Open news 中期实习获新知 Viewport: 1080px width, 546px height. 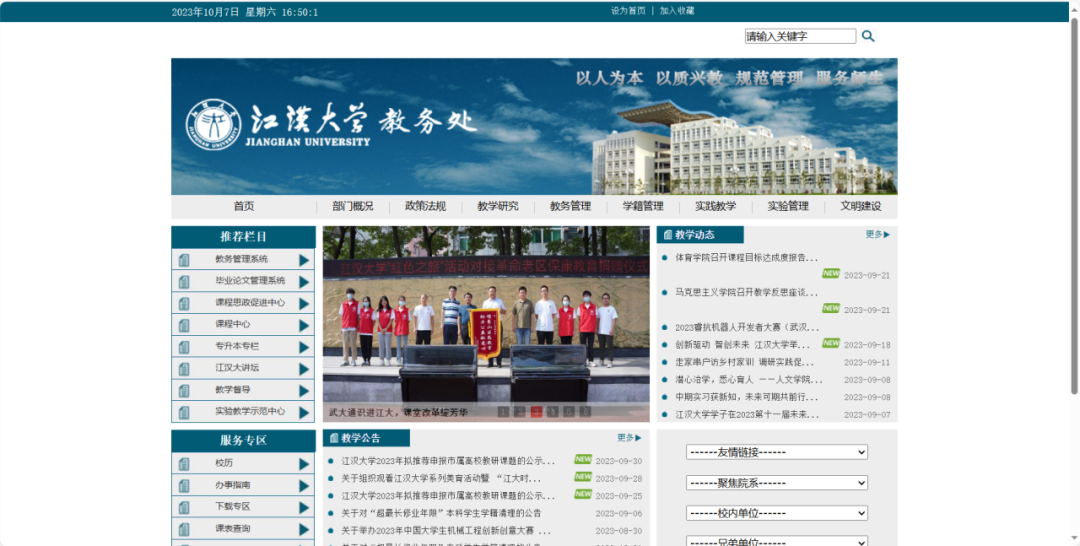click(747, 397)
